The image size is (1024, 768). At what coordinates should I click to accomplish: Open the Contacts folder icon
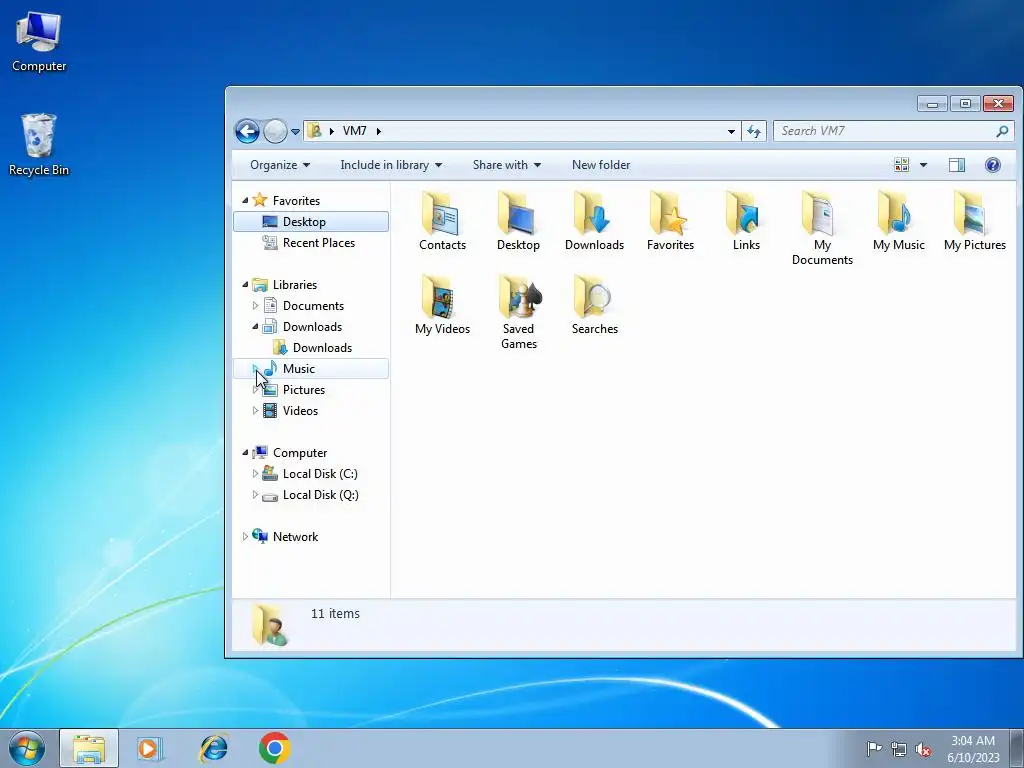coord(442,214)
